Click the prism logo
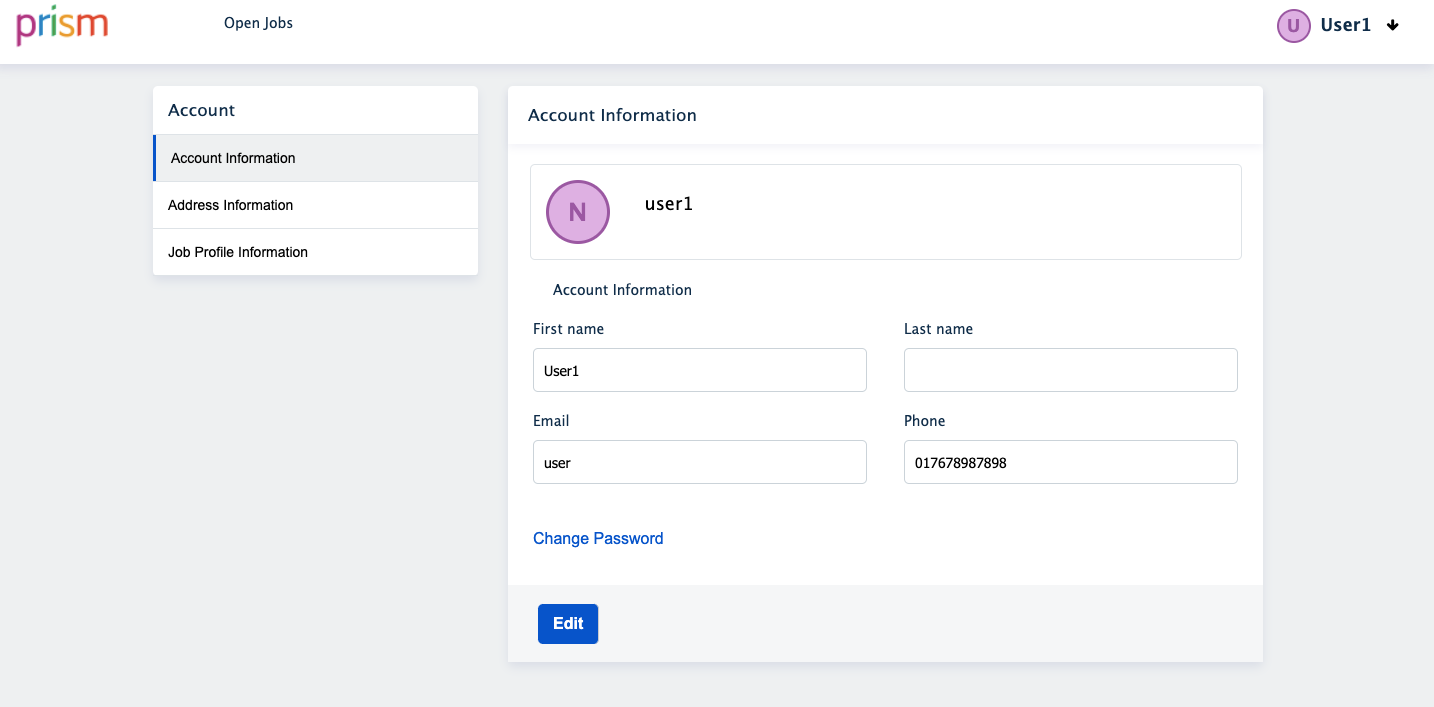 (x=61, y=26)
